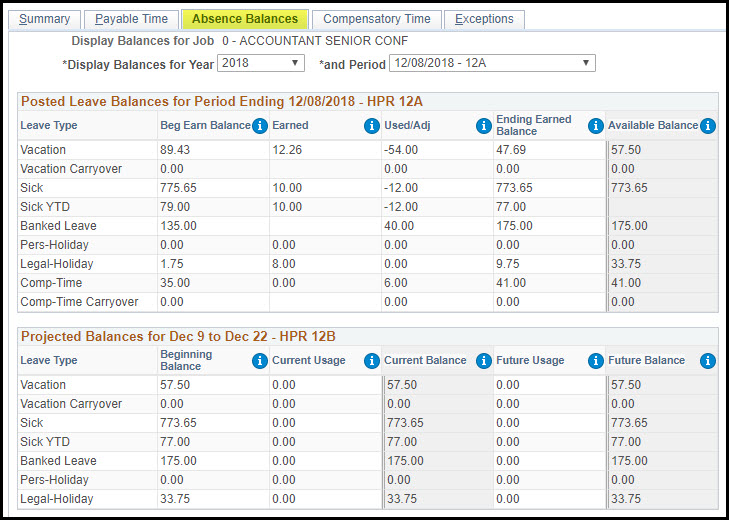Viewport: 729px width, 520px height.
Task: Open the Exceptions tab
Action: tap(484, 20)
